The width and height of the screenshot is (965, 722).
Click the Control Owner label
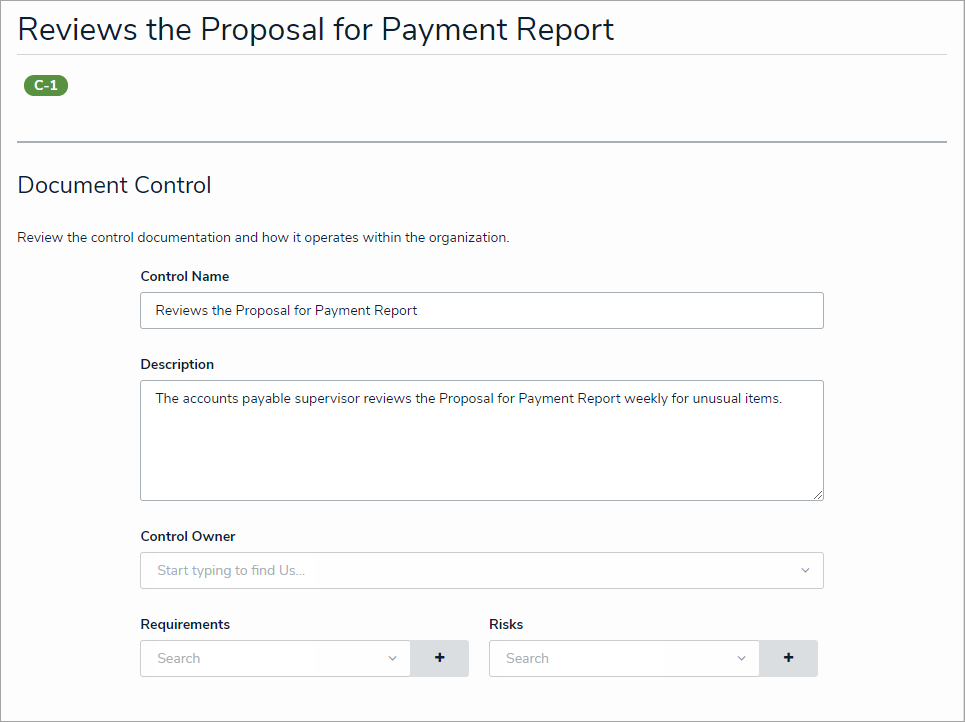pos(188,537)
